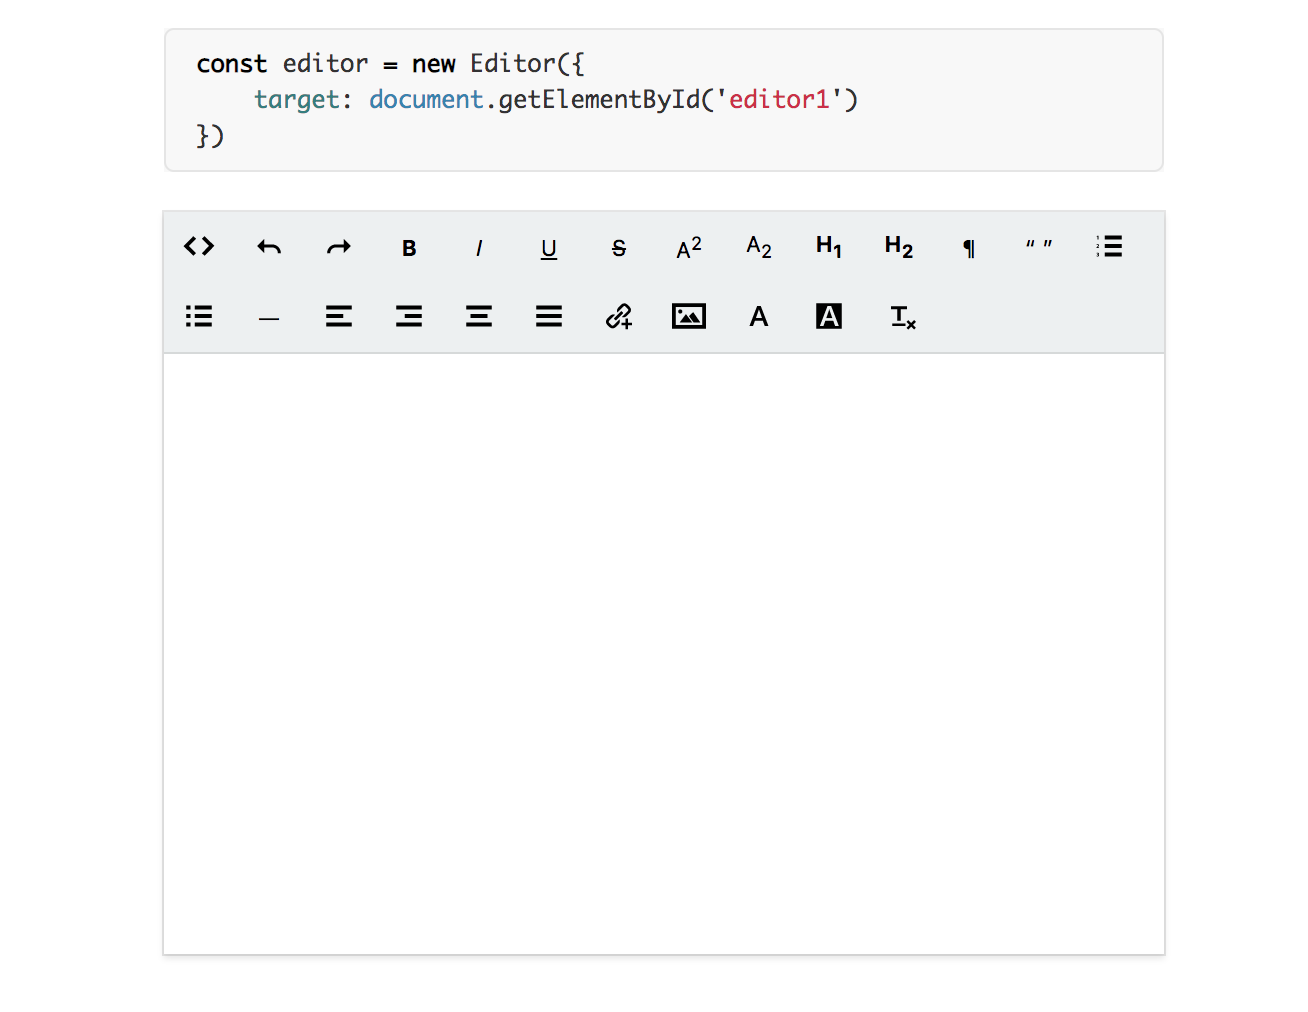Click the redo arrow icon
Viewport: 1308px width, 1012px height.
[339, 247]
